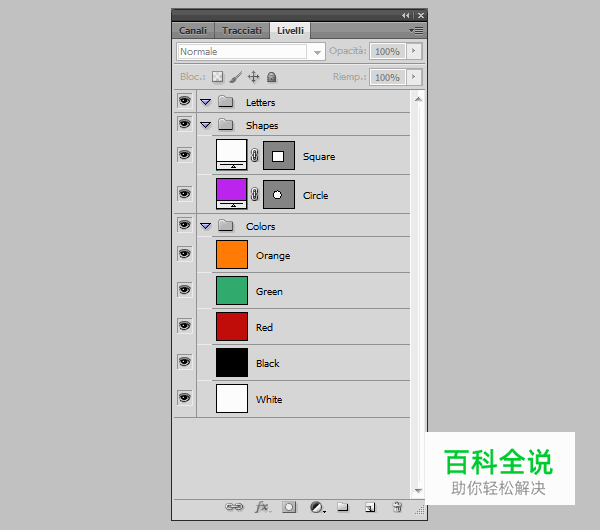Switch to the Canali tab

(193, 30)
